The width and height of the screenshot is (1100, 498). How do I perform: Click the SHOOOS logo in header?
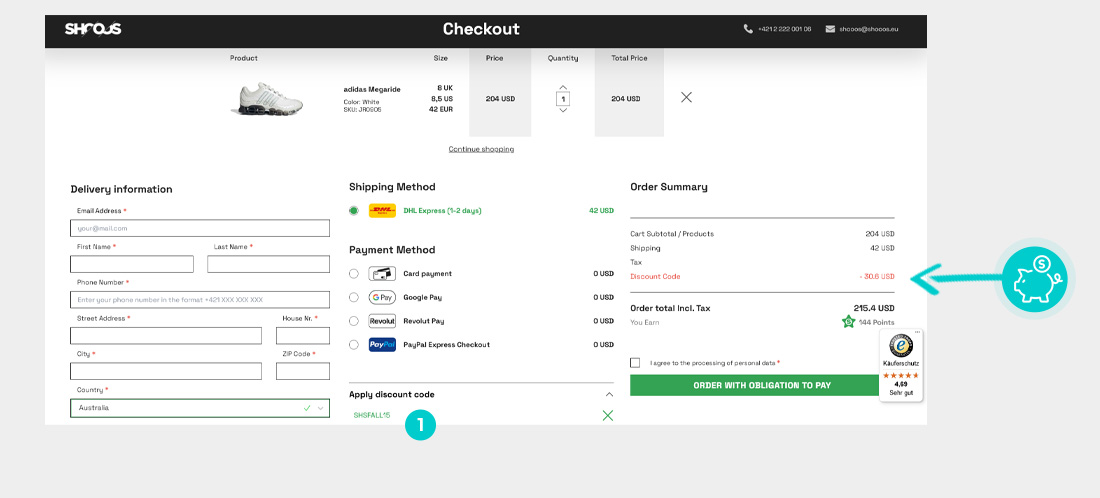pyautogui.click(x=93, y=29)
